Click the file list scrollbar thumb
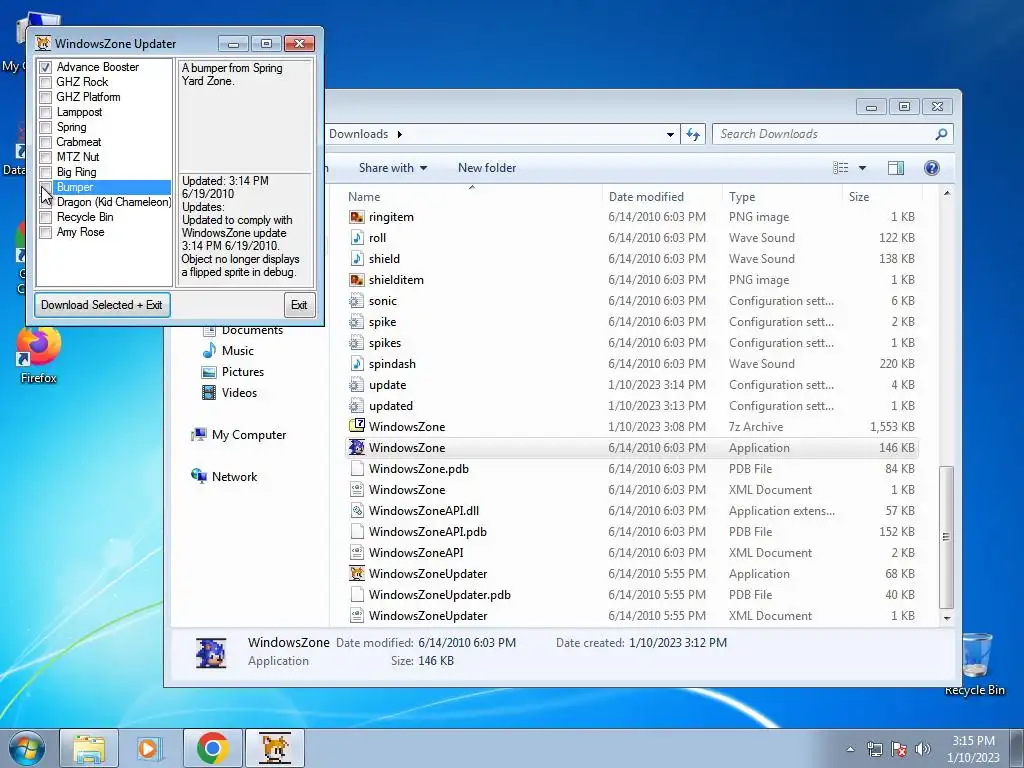 (x=946, y=537)
